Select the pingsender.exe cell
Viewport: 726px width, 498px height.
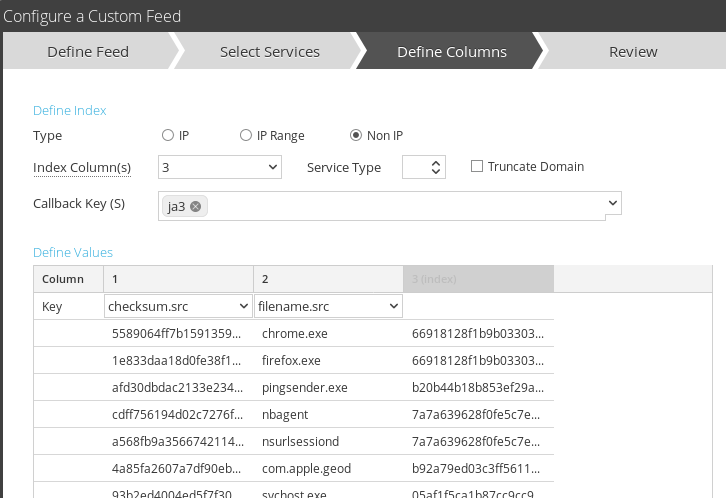[x=304, y=387]
